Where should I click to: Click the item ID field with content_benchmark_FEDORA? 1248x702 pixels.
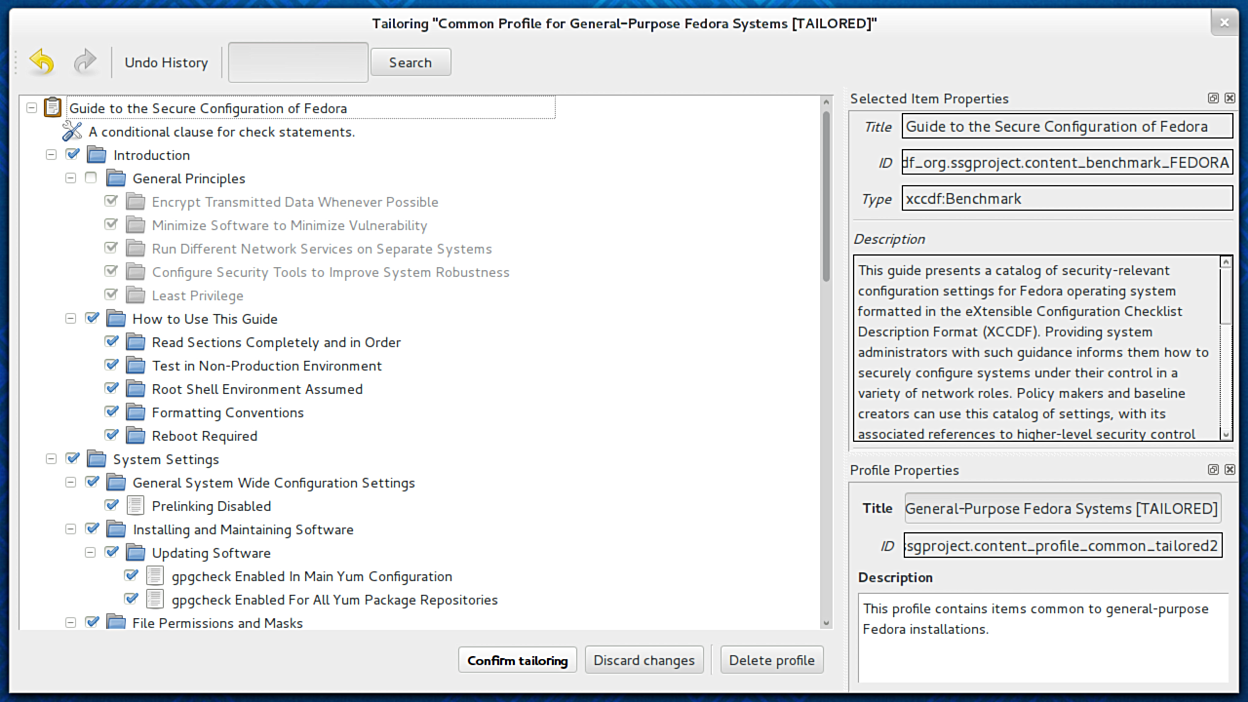(1067, 162)
